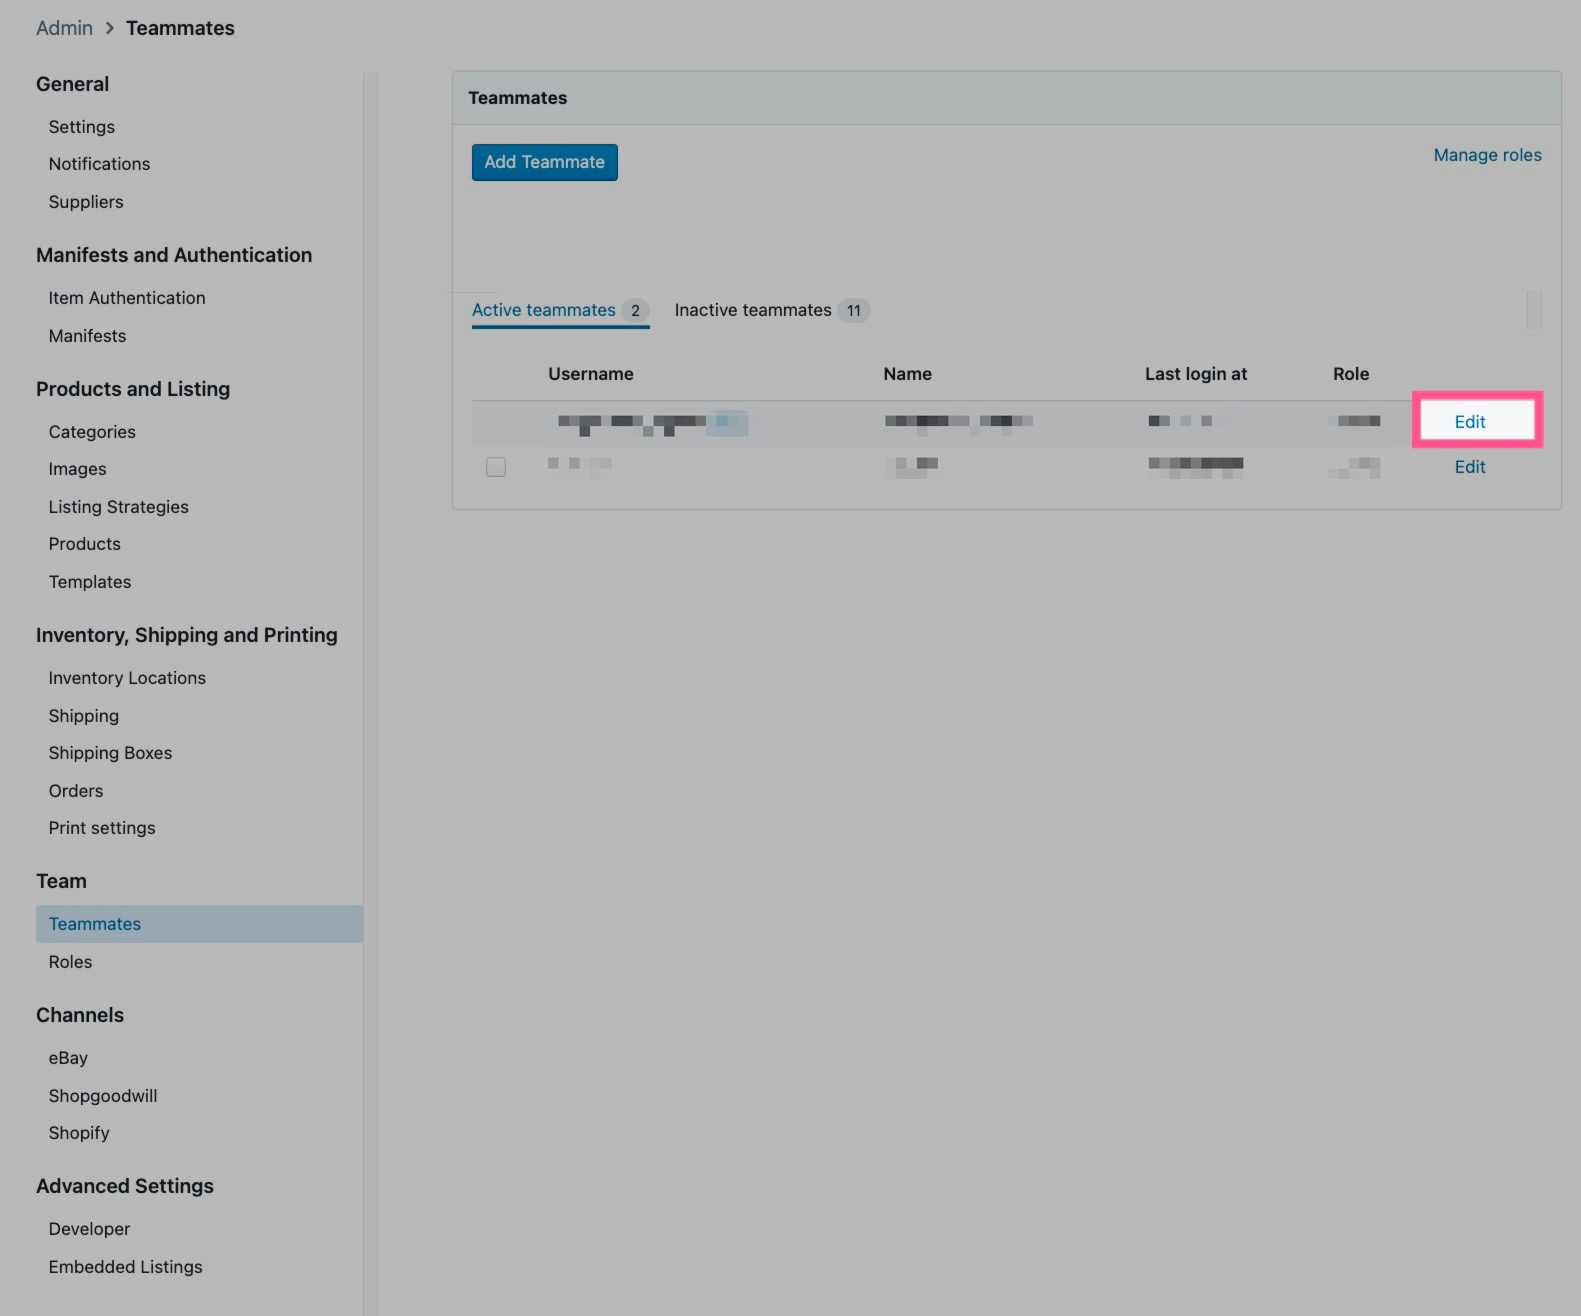Select Shipping Boxes in the sidebar
The height and width of the screenshot is (1316, 1581).
pos(110,753)
